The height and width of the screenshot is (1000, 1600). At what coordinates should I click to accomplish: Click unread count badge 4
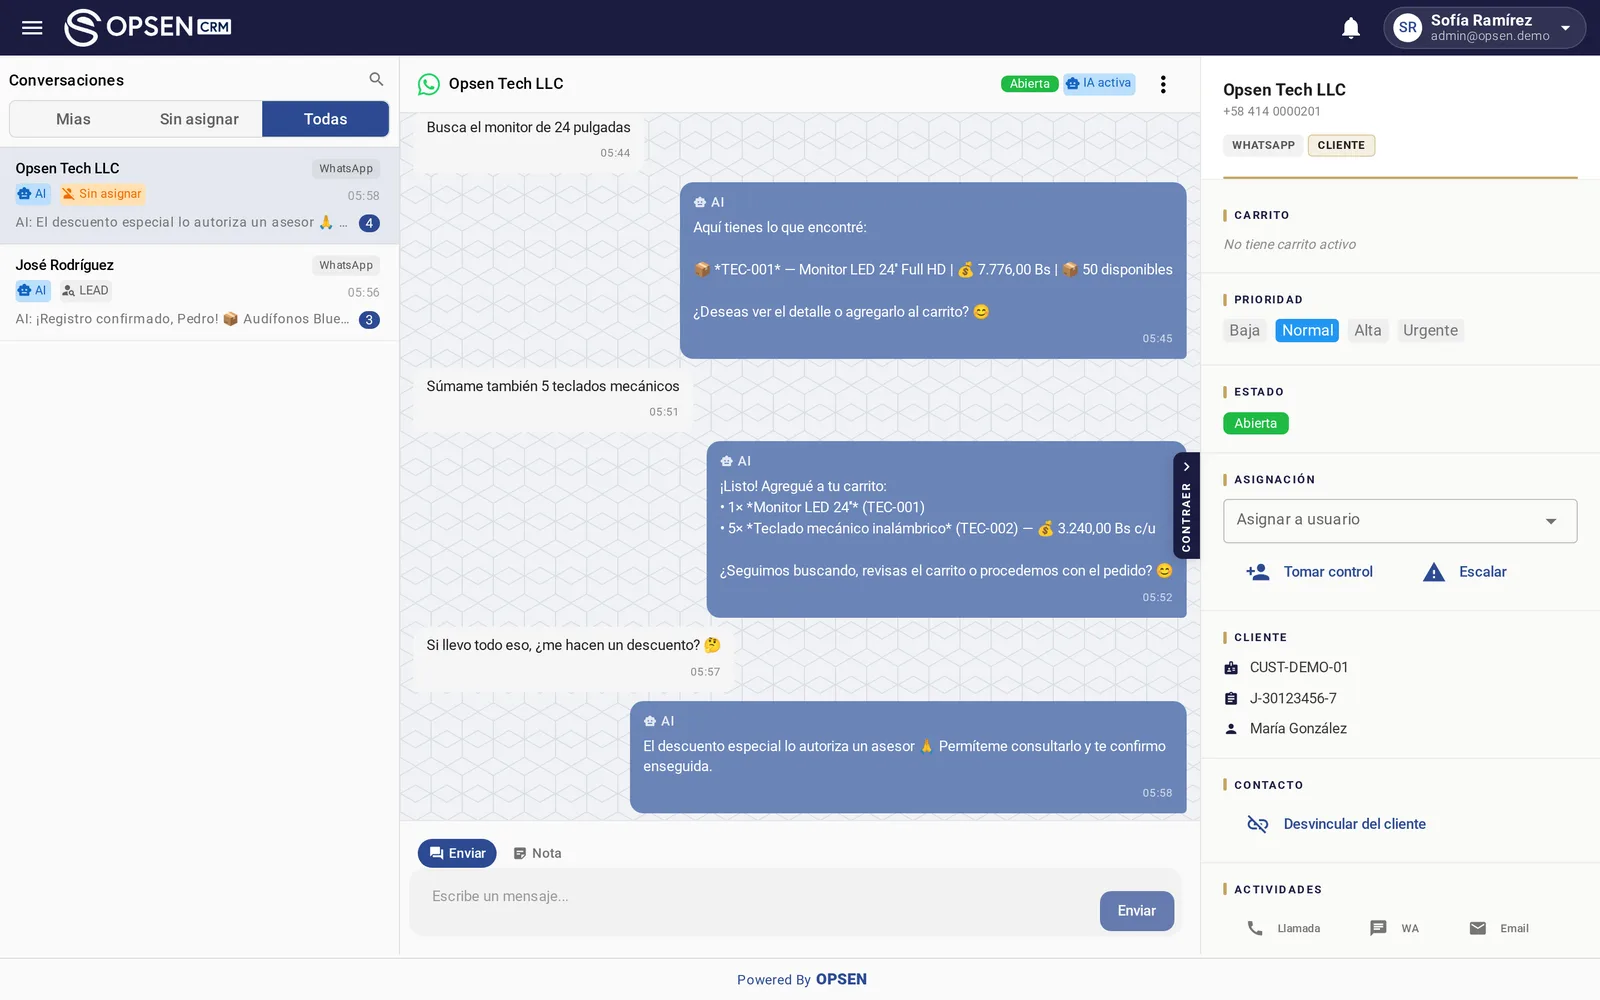(369, 223)
